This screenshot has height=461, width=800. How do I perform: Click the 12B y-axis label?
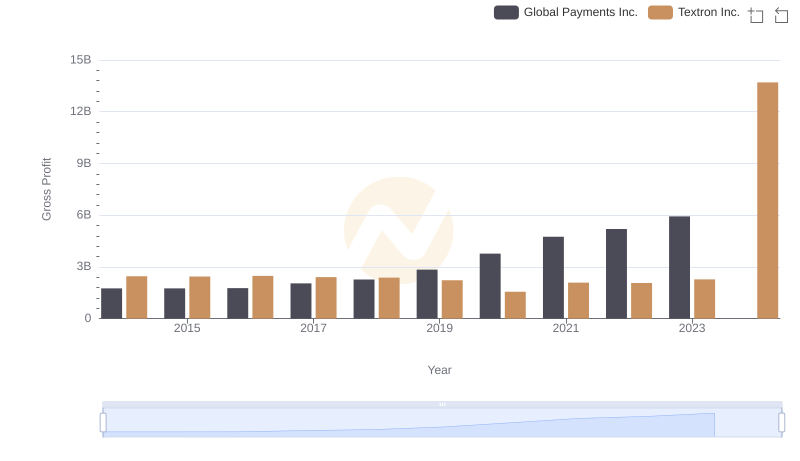click(81, 111)
